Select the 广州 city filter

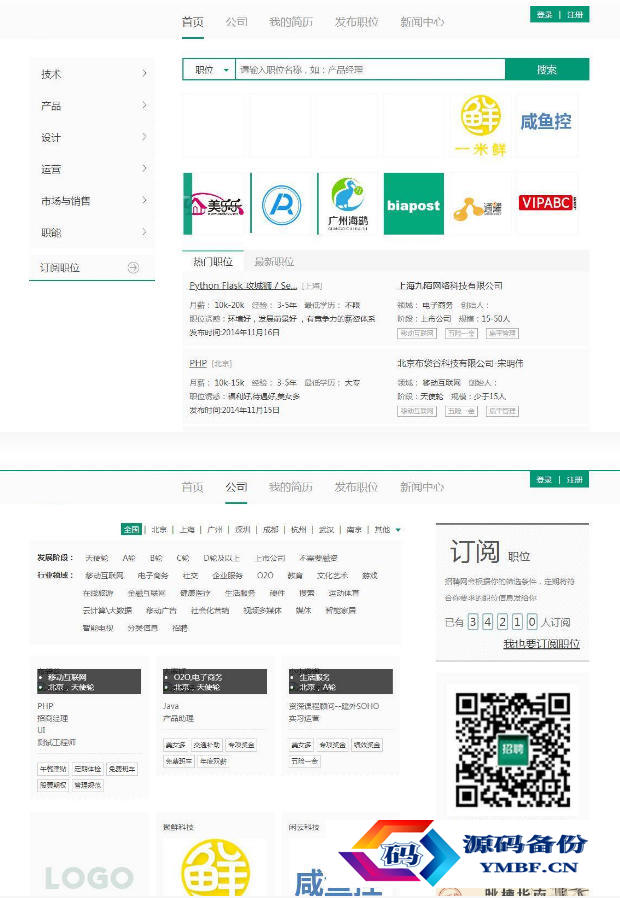(215, 529)
